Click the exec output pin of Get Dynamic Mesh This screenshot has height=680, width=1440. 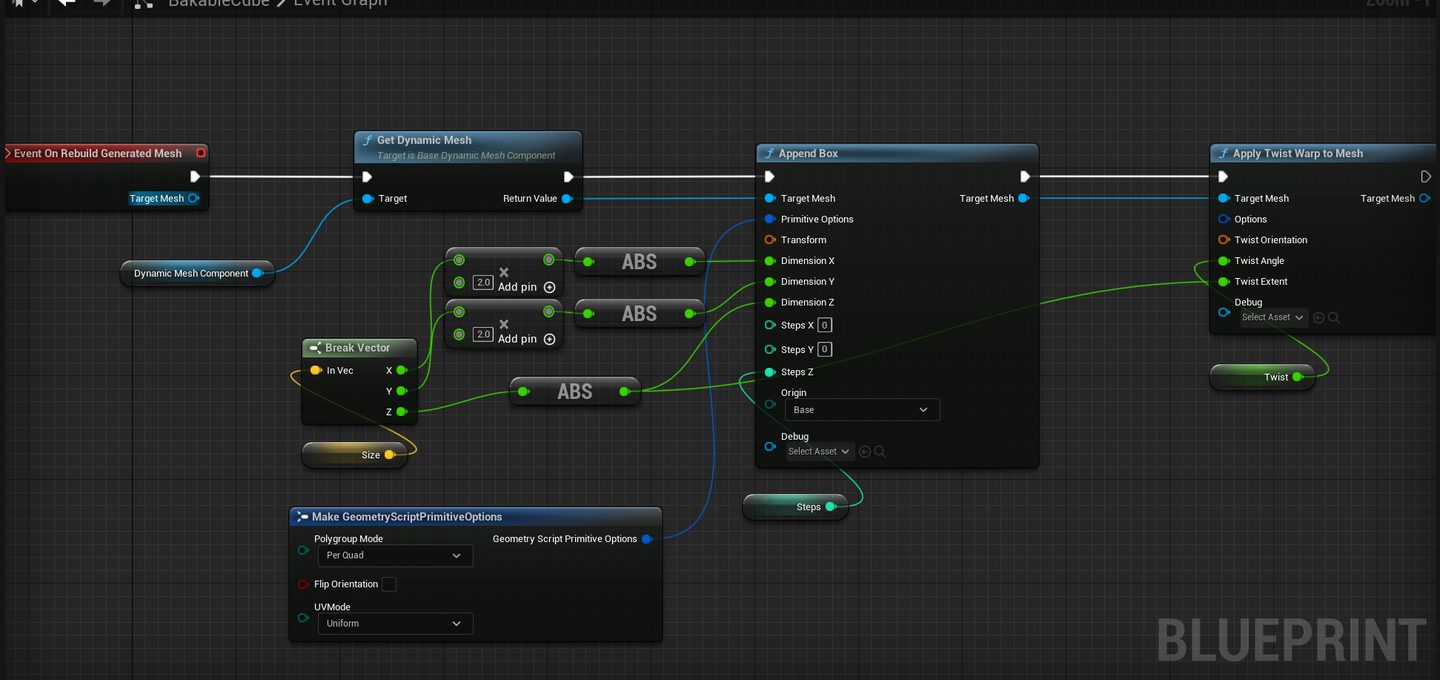coord(568,177)
